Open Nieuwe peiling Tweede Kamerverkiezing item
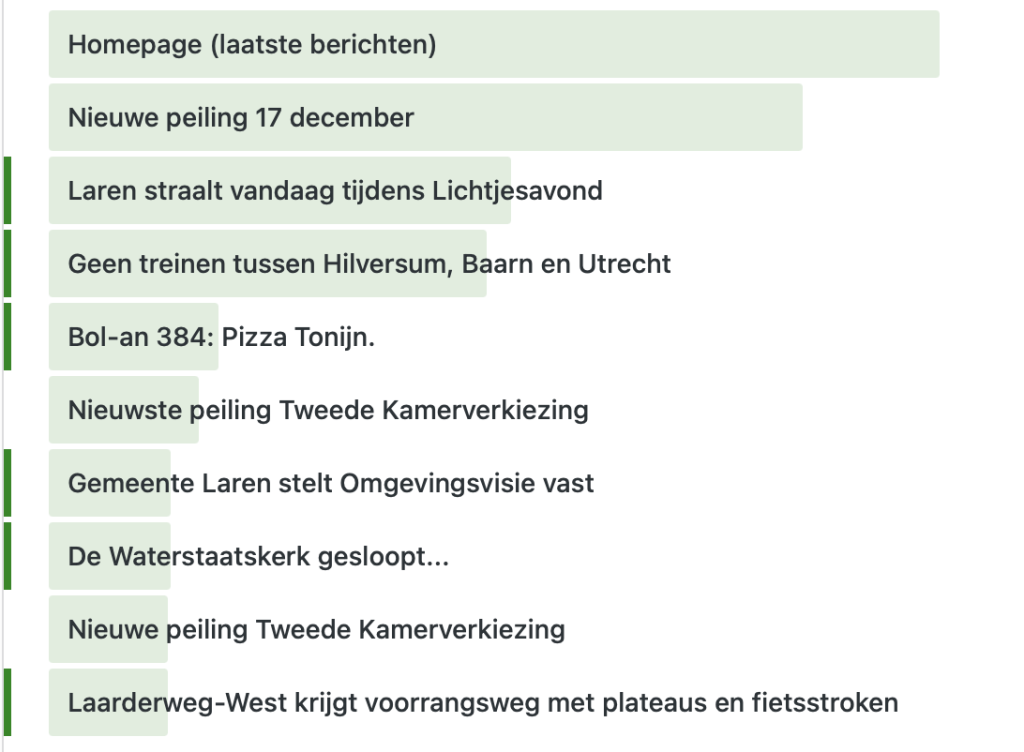The width and height of the screenshot is (1024, 752). click(316, 630)
